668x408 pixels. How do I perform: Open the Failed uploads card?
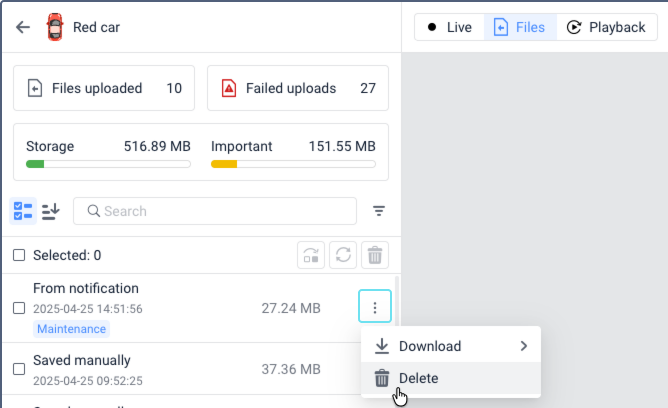[x=298, y=88]
